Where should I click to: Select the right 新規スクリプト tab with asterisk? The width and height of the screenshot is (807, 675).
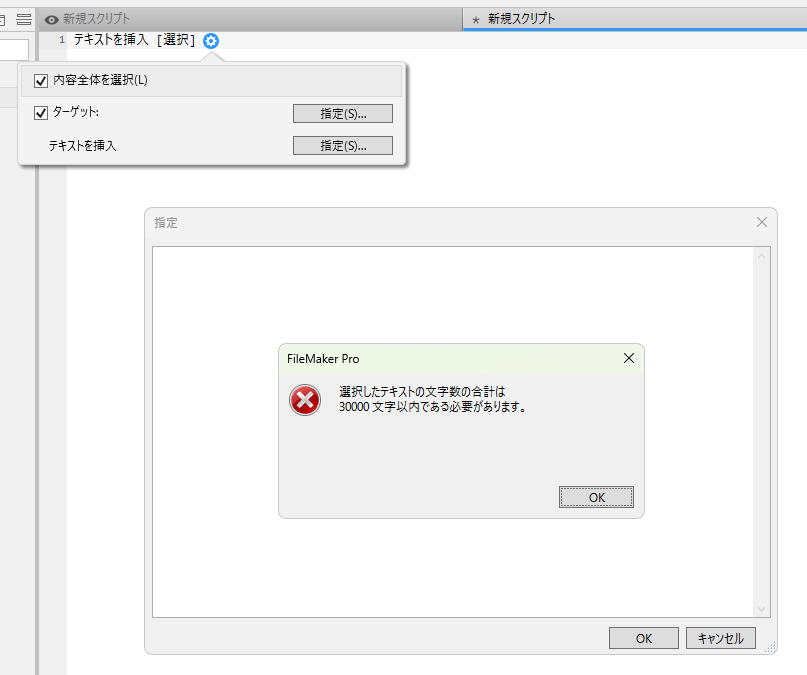635,20
